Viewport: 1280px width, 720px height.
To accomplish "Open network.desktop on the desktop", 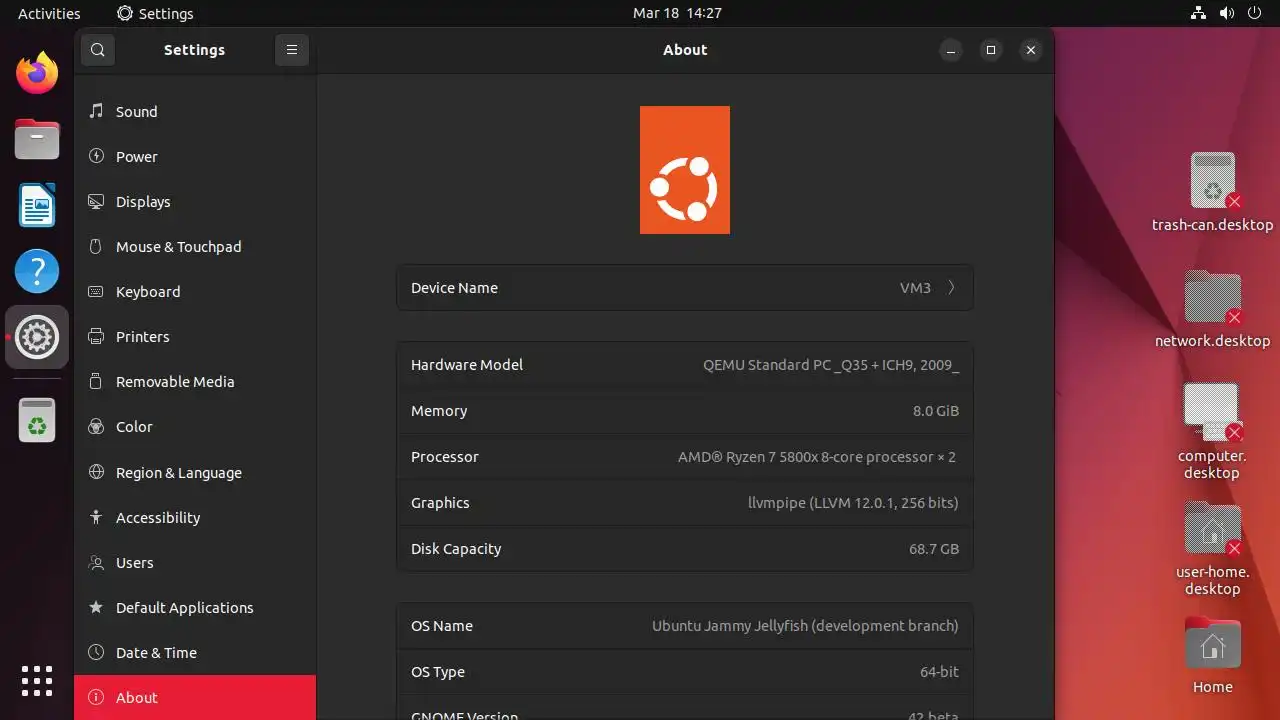I will [1212, 309].
